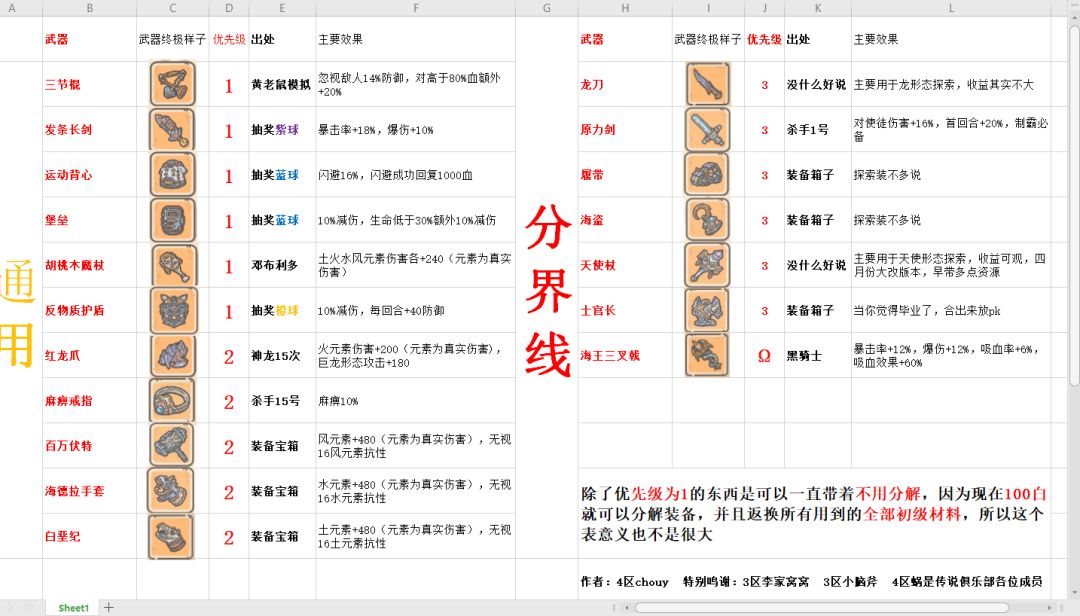The height and width of the screenshot is (616, 1080).
Task: Select the 原力剑 sword icon
Action: click(x=707, y=130)
